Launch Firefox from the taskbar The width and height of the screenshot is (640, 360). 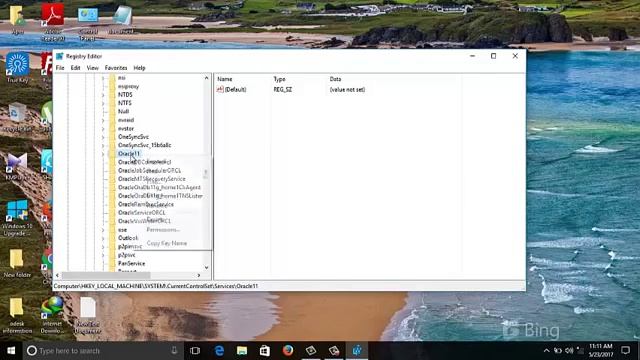point(288,350)
